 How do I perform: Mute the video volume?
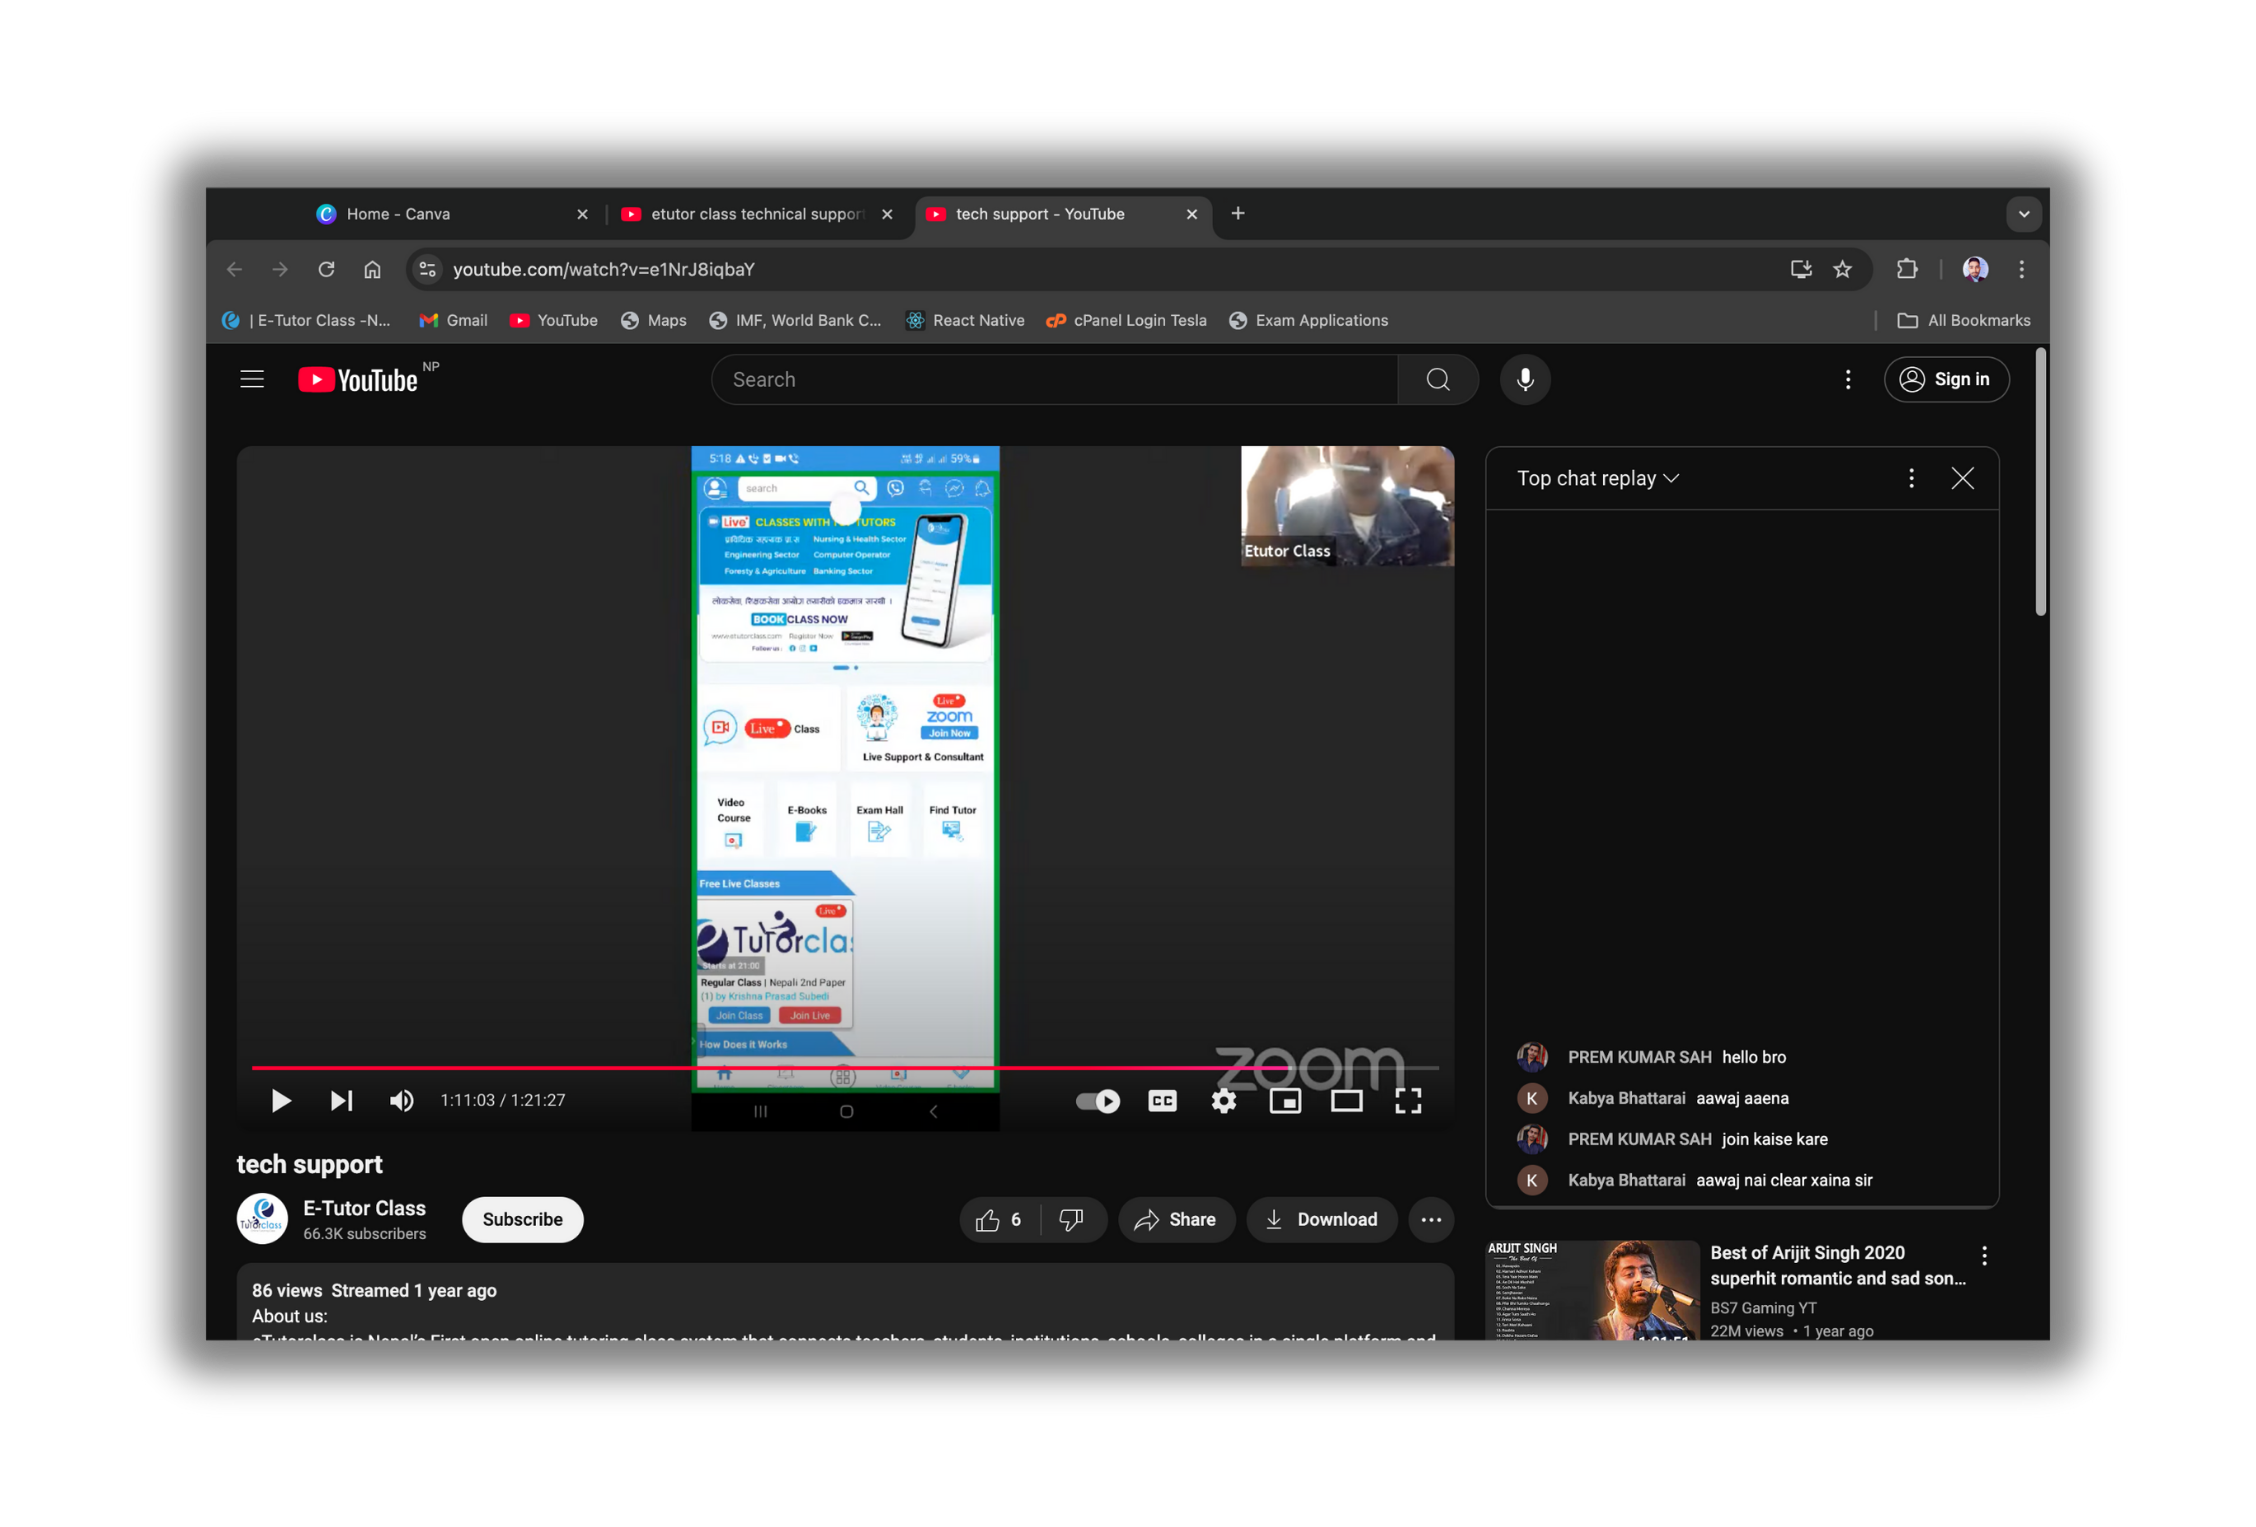[x=401, y=1101]
